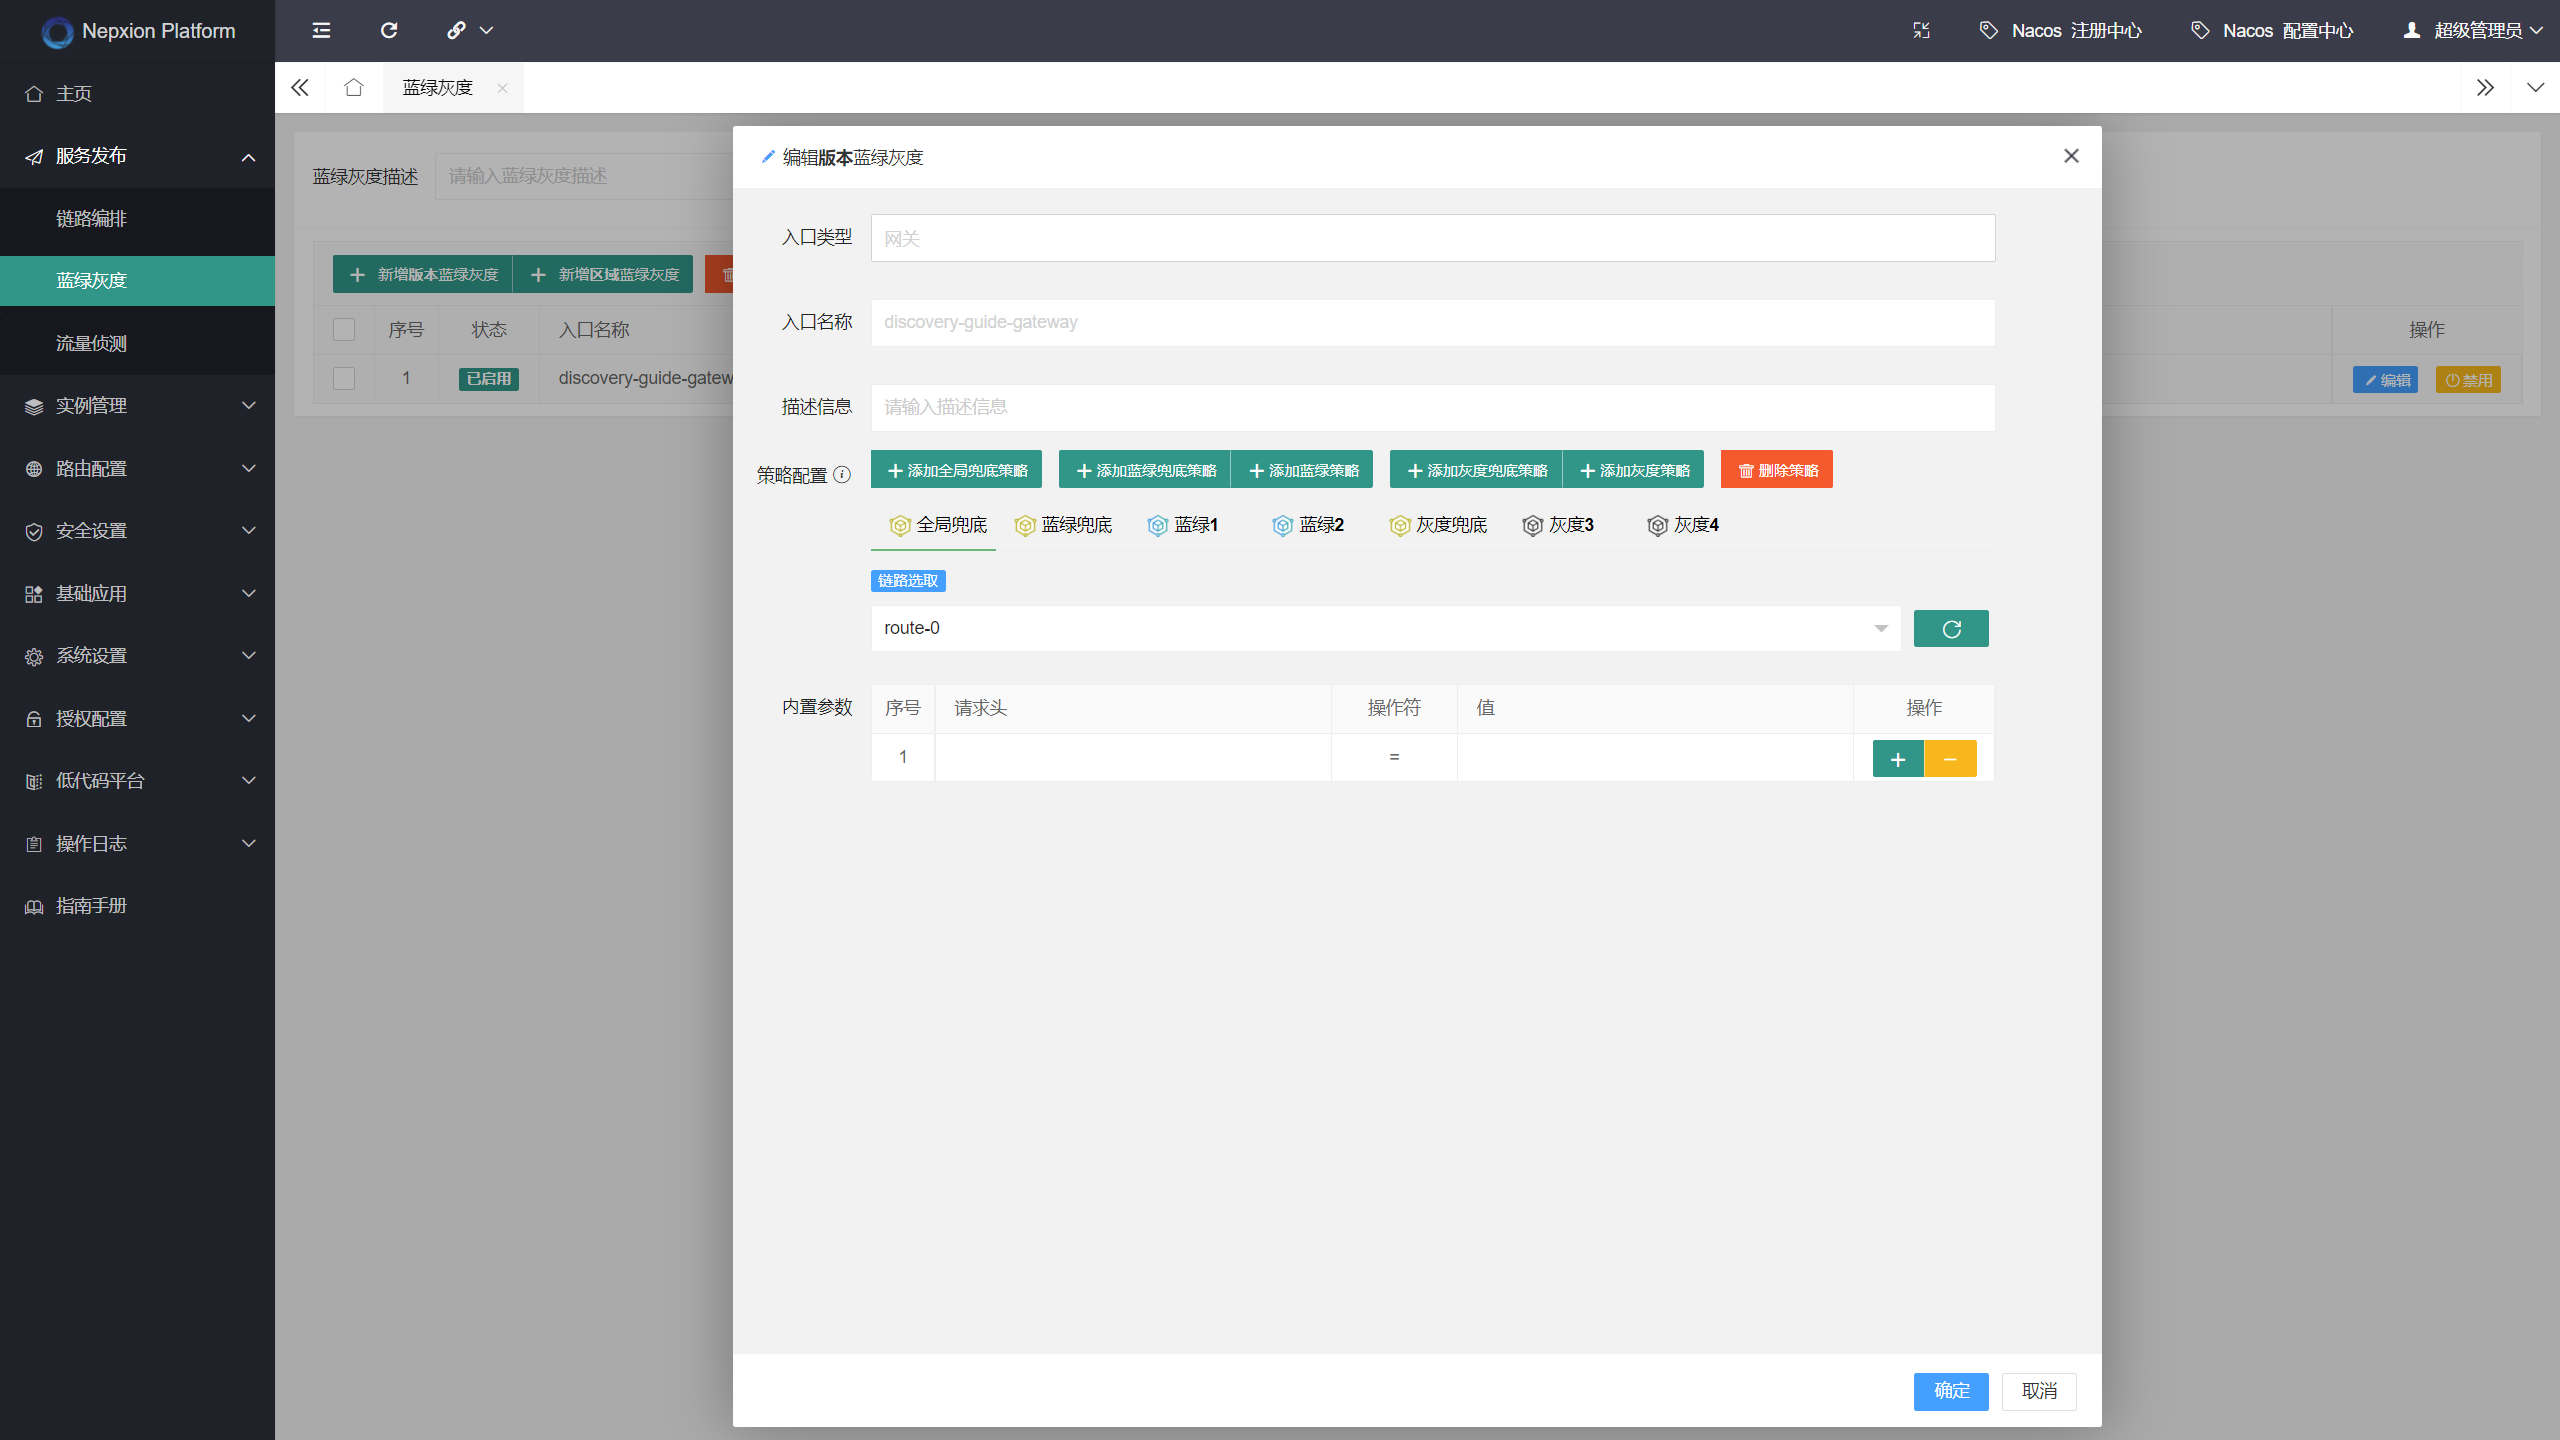
Task: Click the yellow minus row button
Action: click(1950, 759)
